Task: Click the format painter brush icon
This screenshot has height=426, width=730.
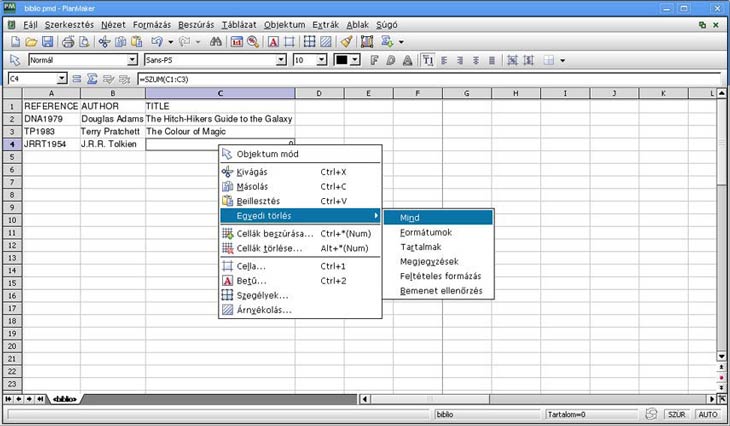Action: [x=346, y=42]
